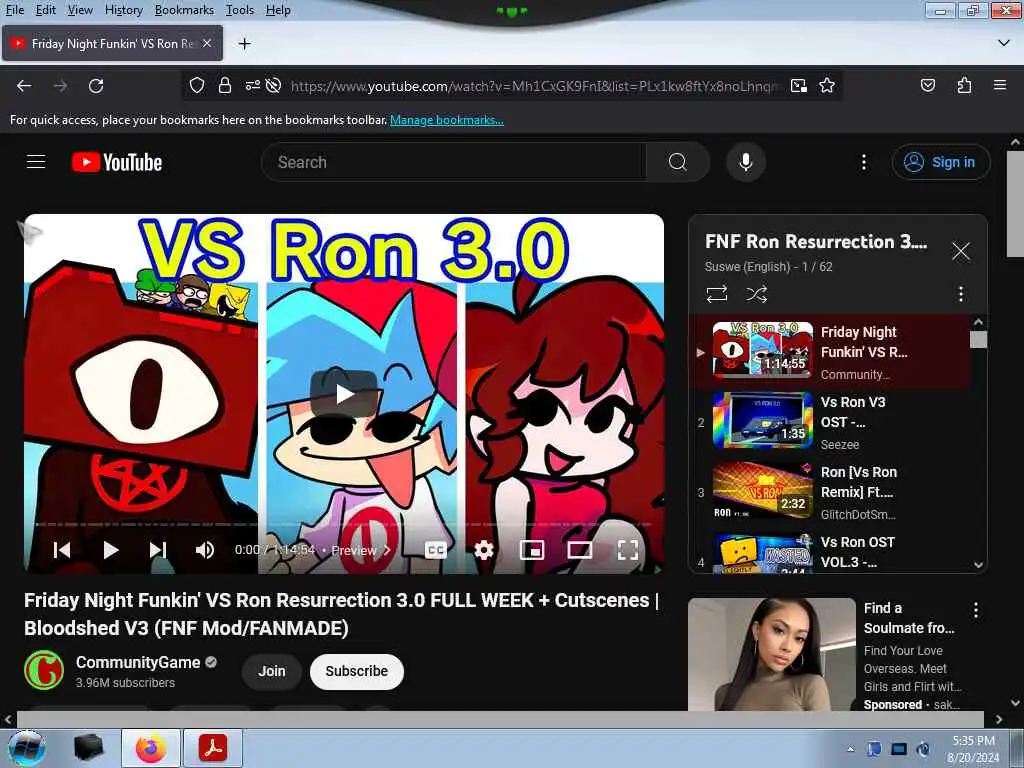Open the Firefox application menu
This screenshot has height=768, width=1024.
tap(1000, 86)
